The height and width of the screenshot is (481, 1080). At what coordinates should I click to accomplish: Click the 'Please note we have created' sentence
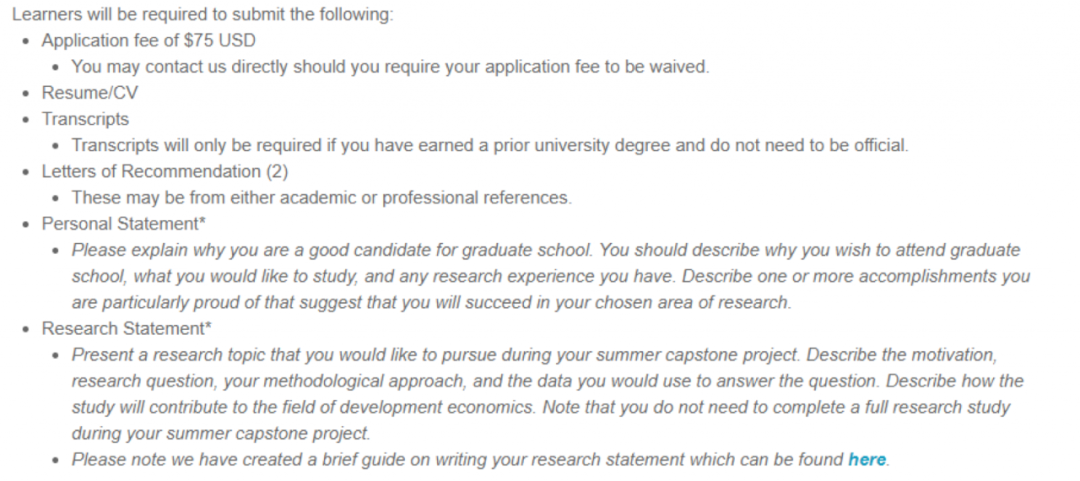point(458,459)
